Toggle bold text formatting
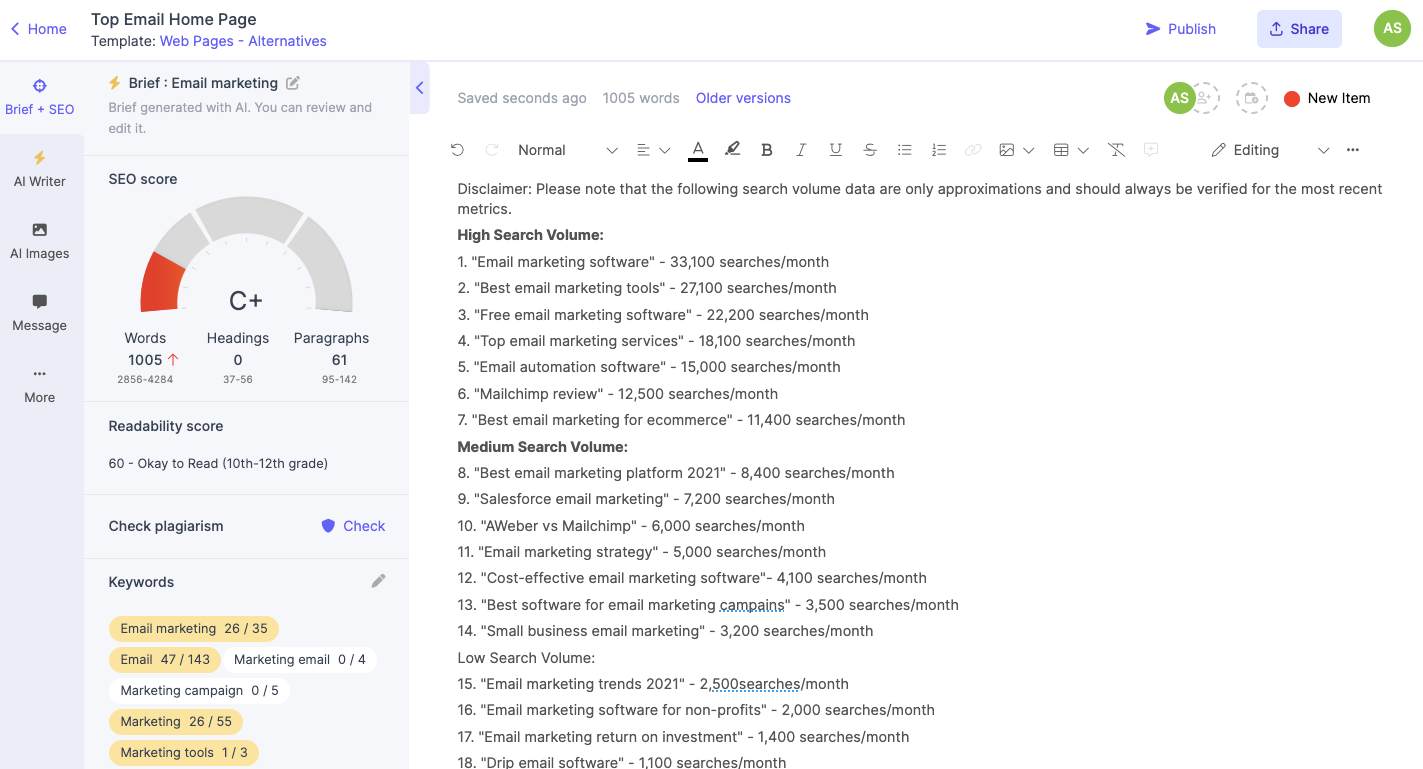This screenshot has height=769, width=1423. [x=767, y=150]
